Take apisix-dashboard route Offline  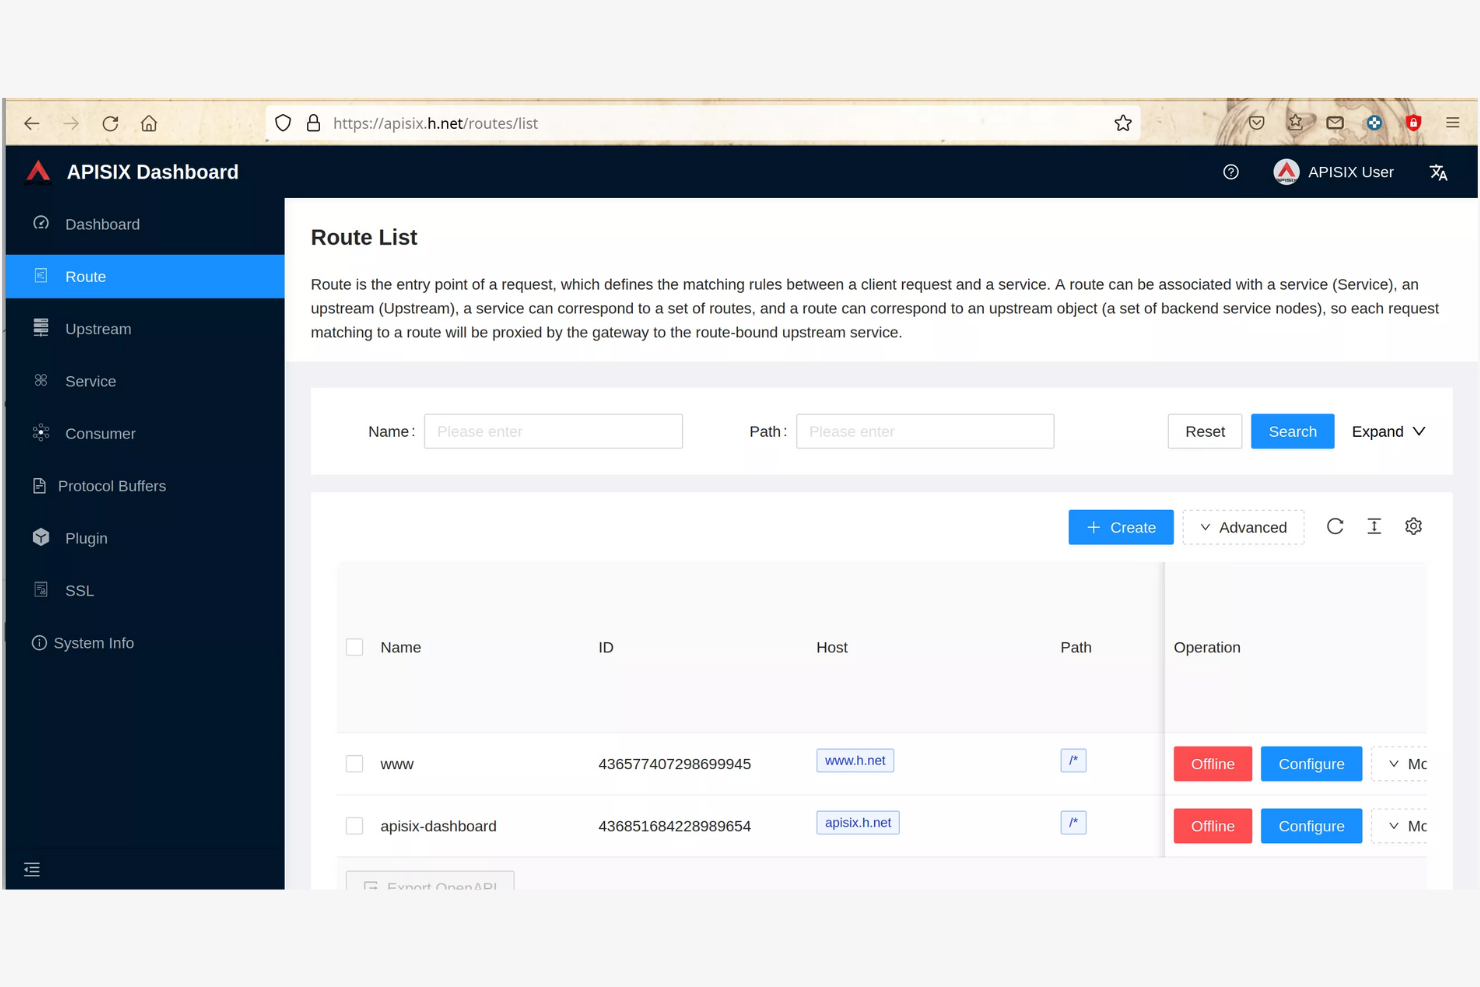pos(1212,826)
